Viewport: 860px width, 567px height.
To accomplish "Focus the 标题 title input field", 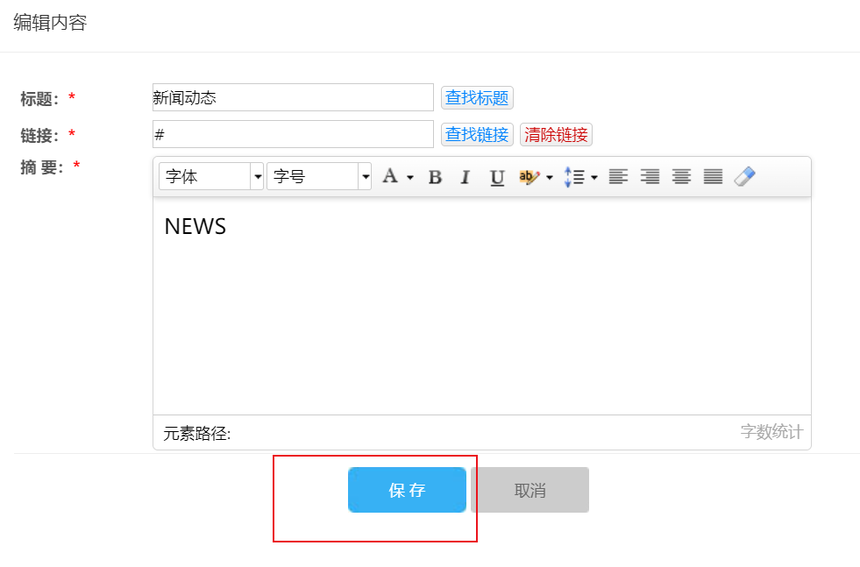I will (293, 97).
